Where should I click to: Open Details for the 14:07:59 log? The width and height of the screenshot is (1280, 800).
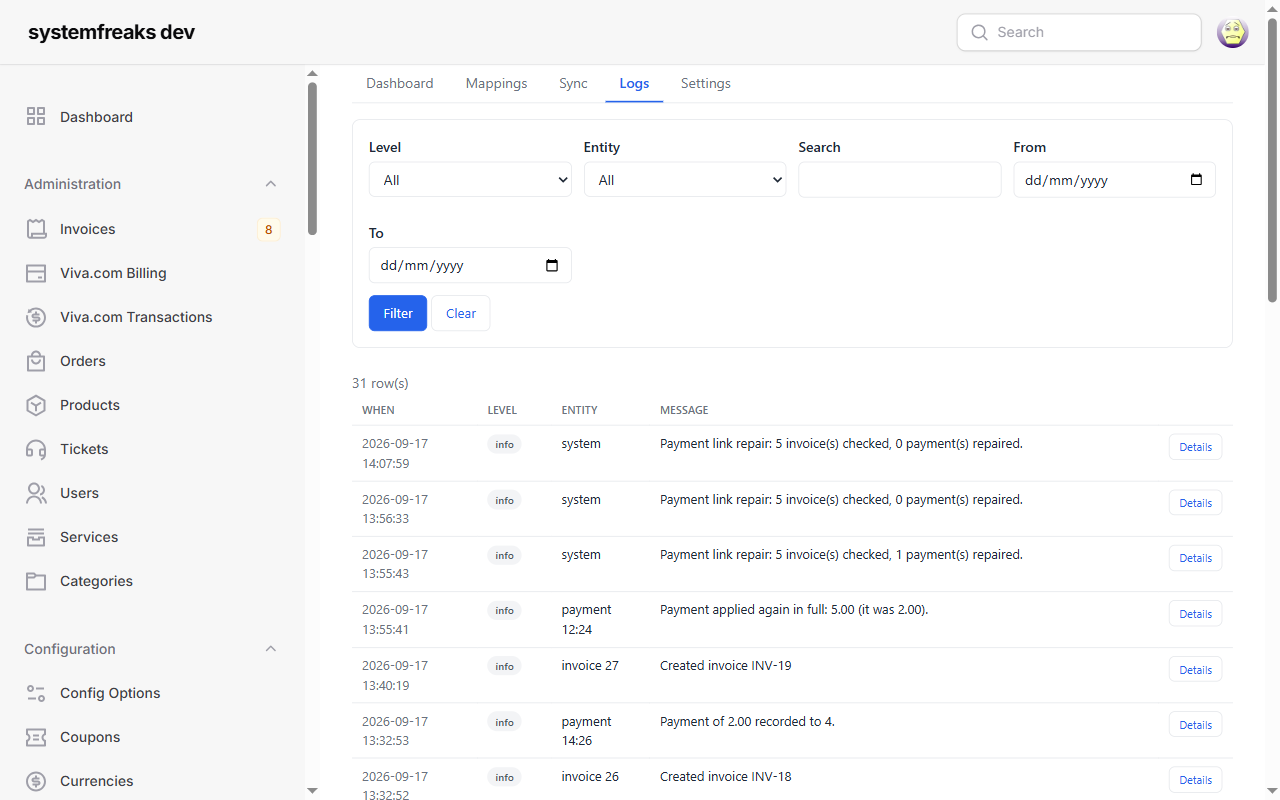[x=1195, y=447]
